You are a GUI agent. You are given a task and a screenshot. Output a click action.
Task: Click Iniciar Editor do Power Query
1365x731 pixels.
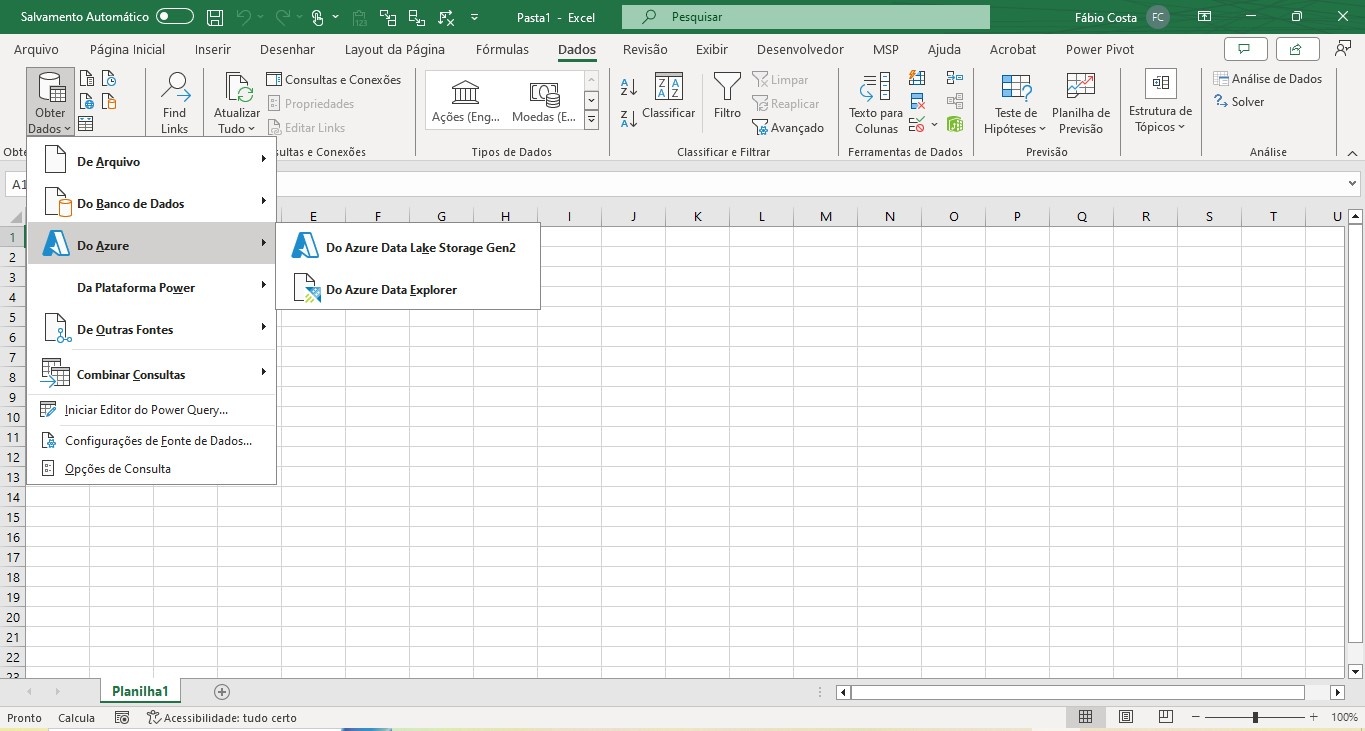click(x=151, y=409)
